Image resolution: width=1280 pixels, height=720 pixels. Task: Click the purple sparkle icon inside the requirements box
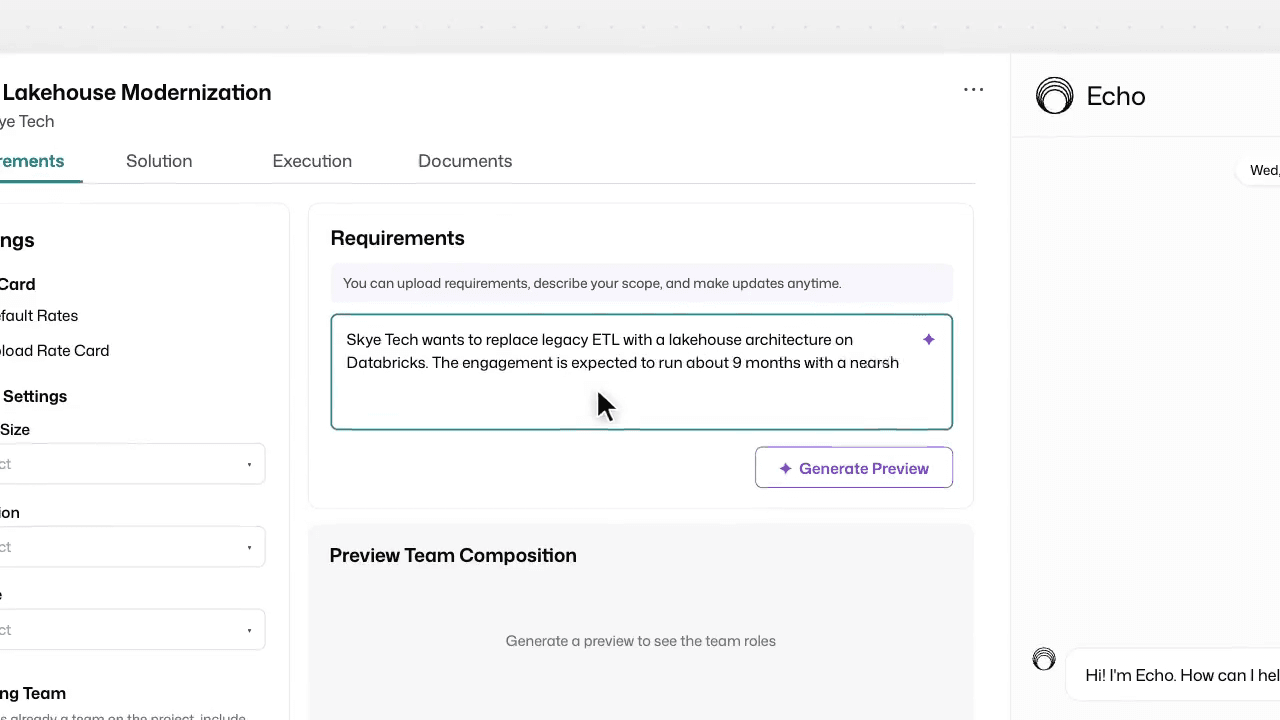(928, 340)
